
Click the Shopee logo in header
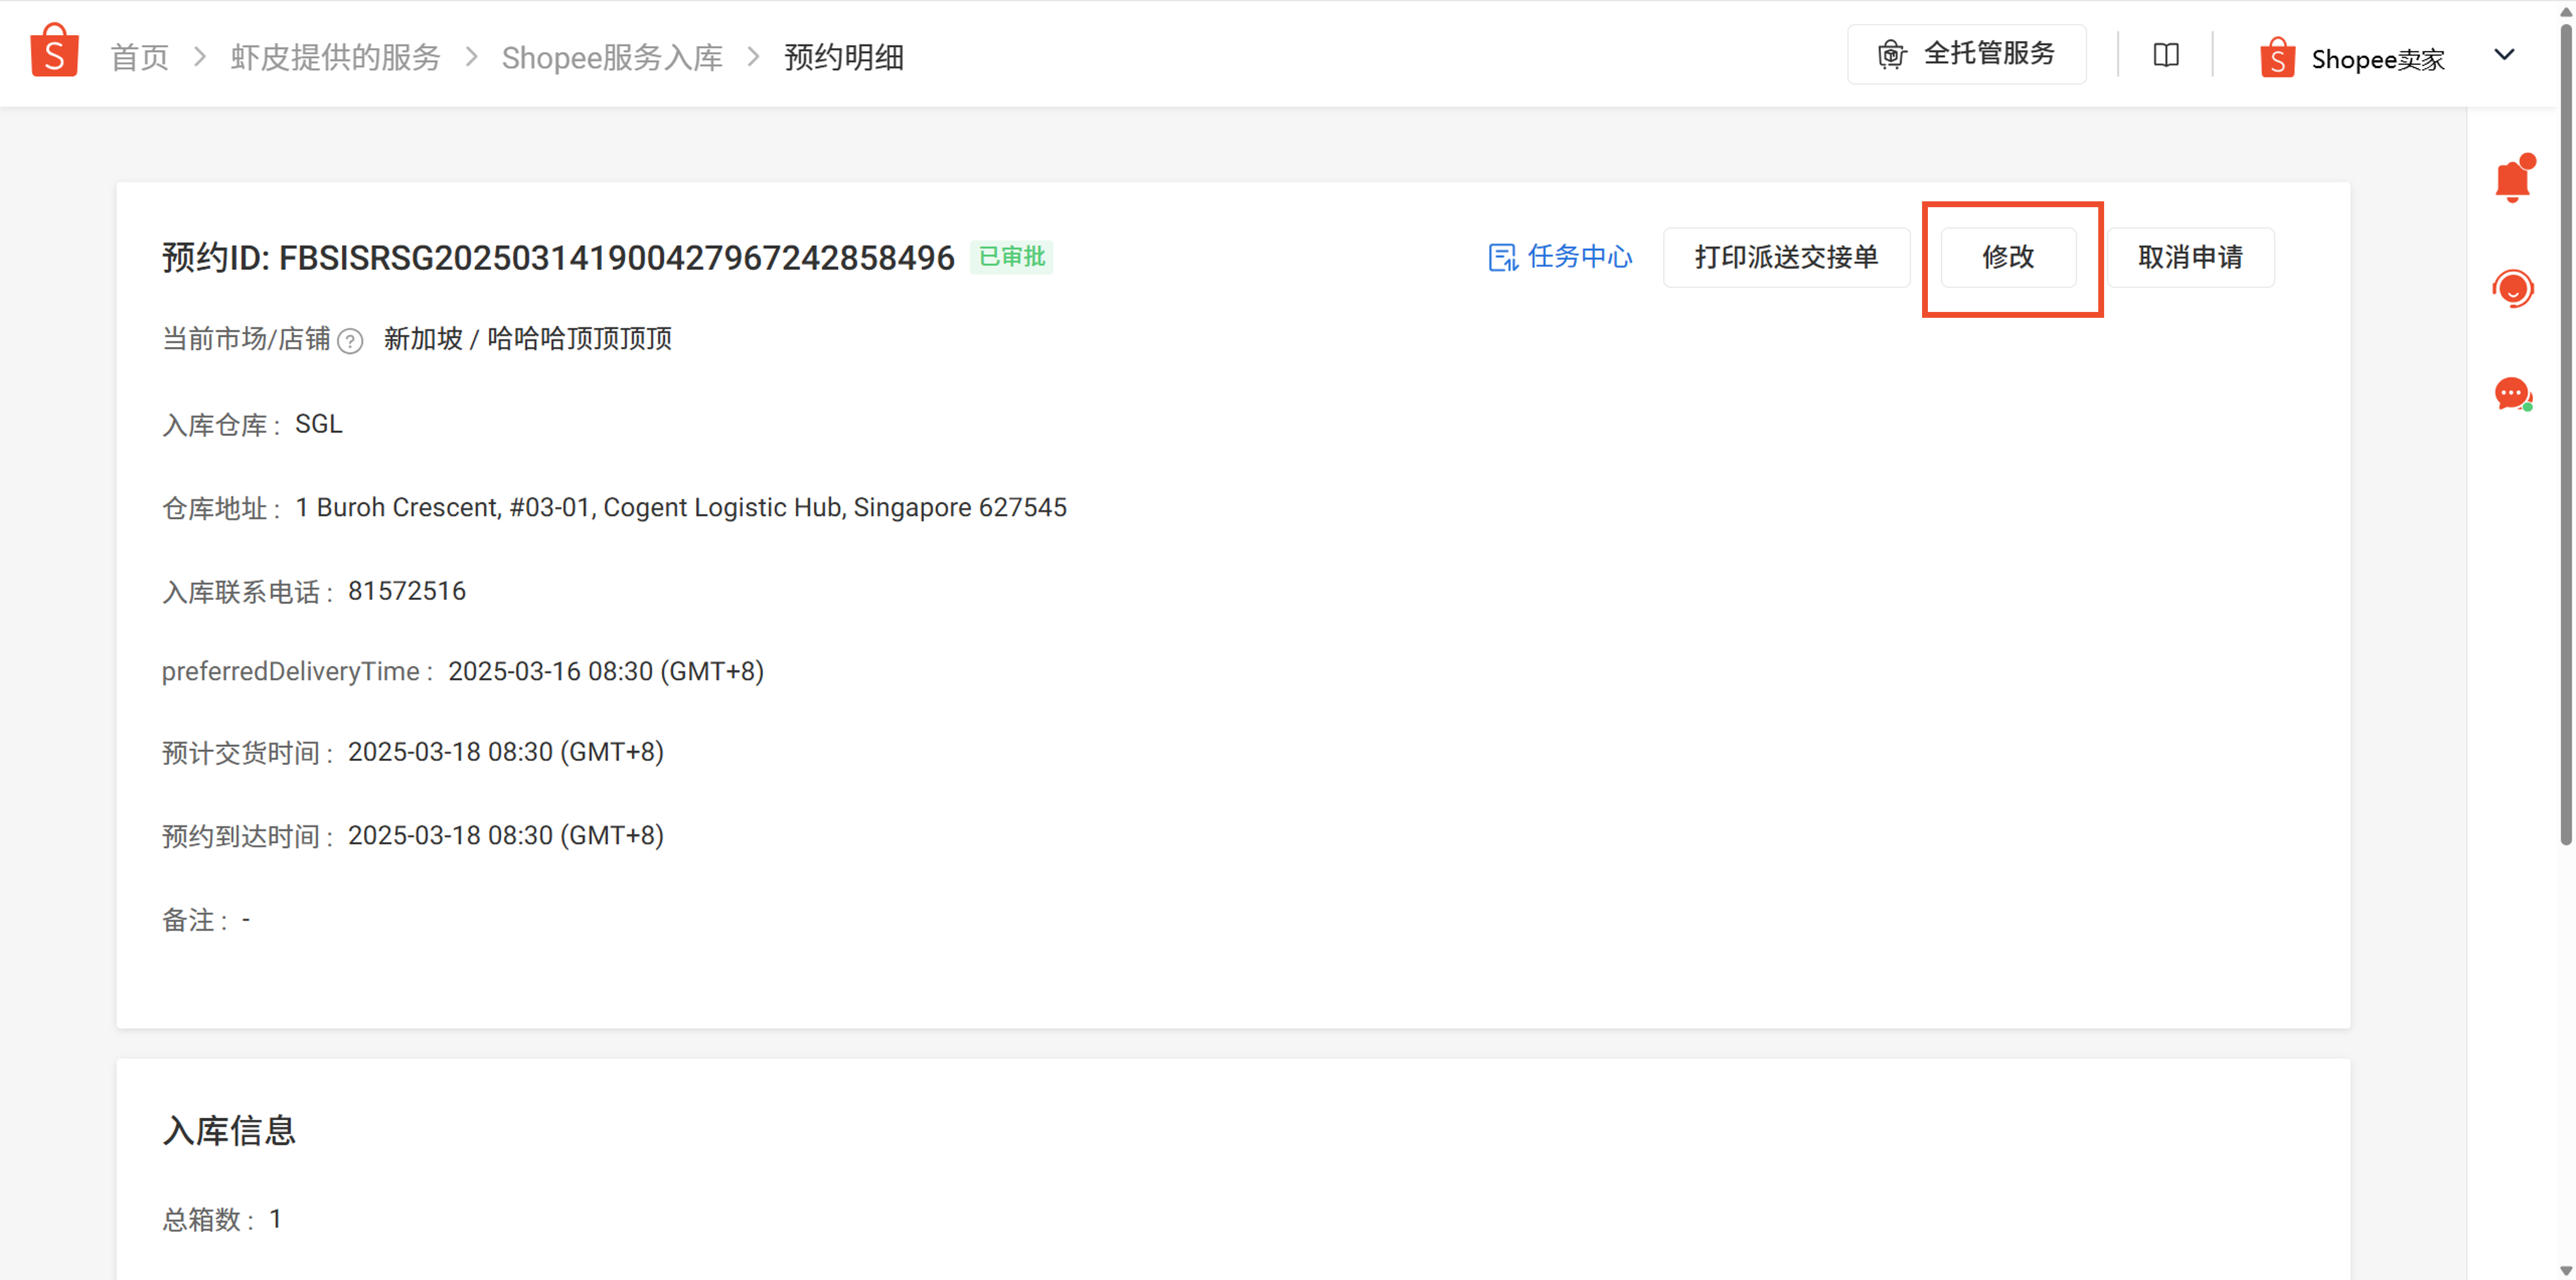[x=54, y=52]
